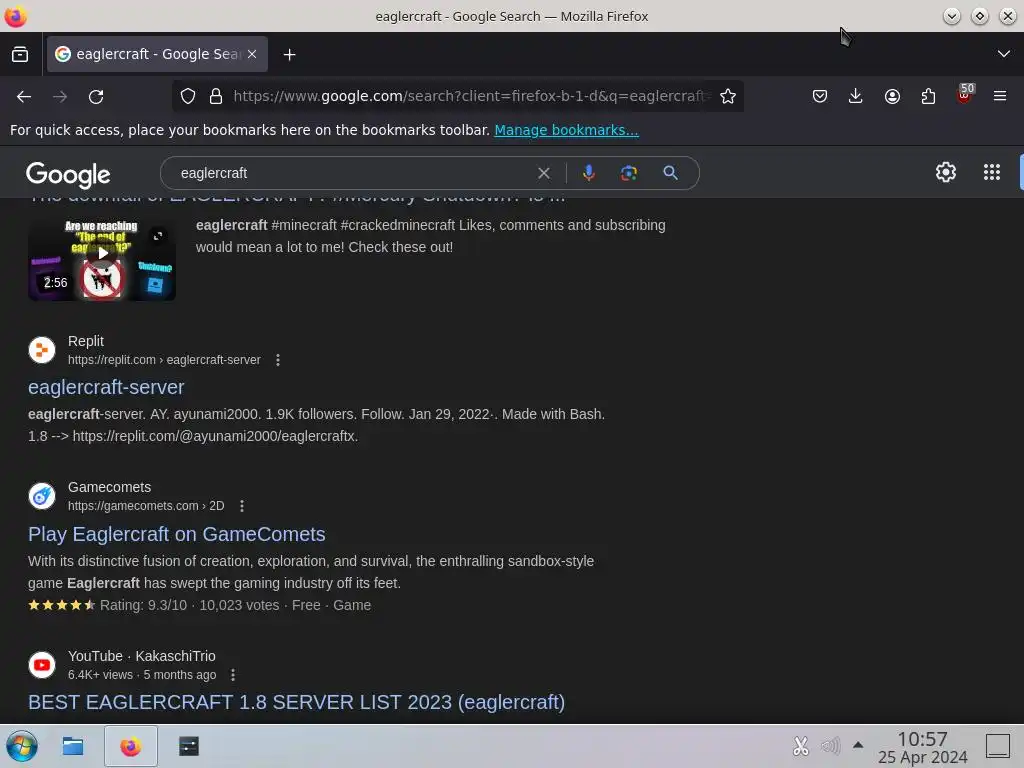
Task: Open BEST EAGLERCRAFT 1.8 SERVER LIST 2023 link
Action: pos(296,702)
